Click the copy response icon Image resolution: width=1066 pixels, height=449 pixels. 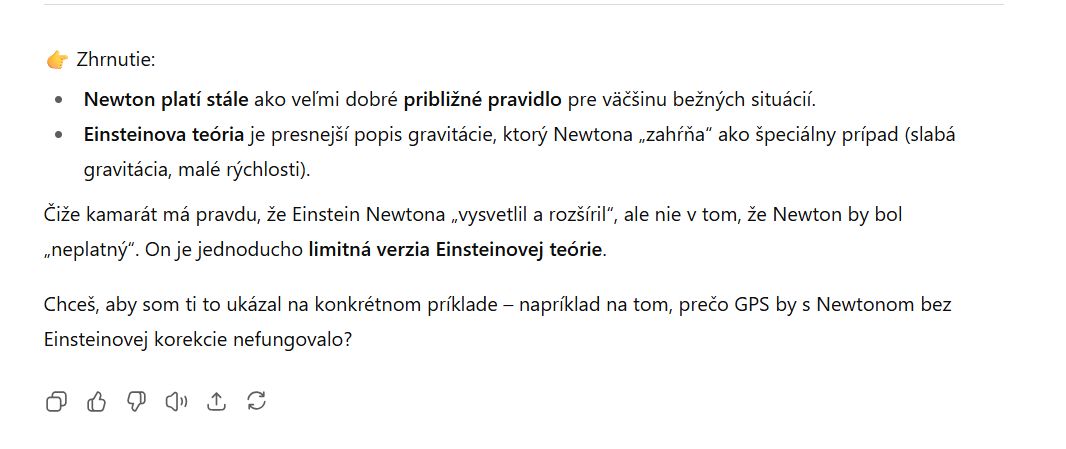click(x=56, y=402)
